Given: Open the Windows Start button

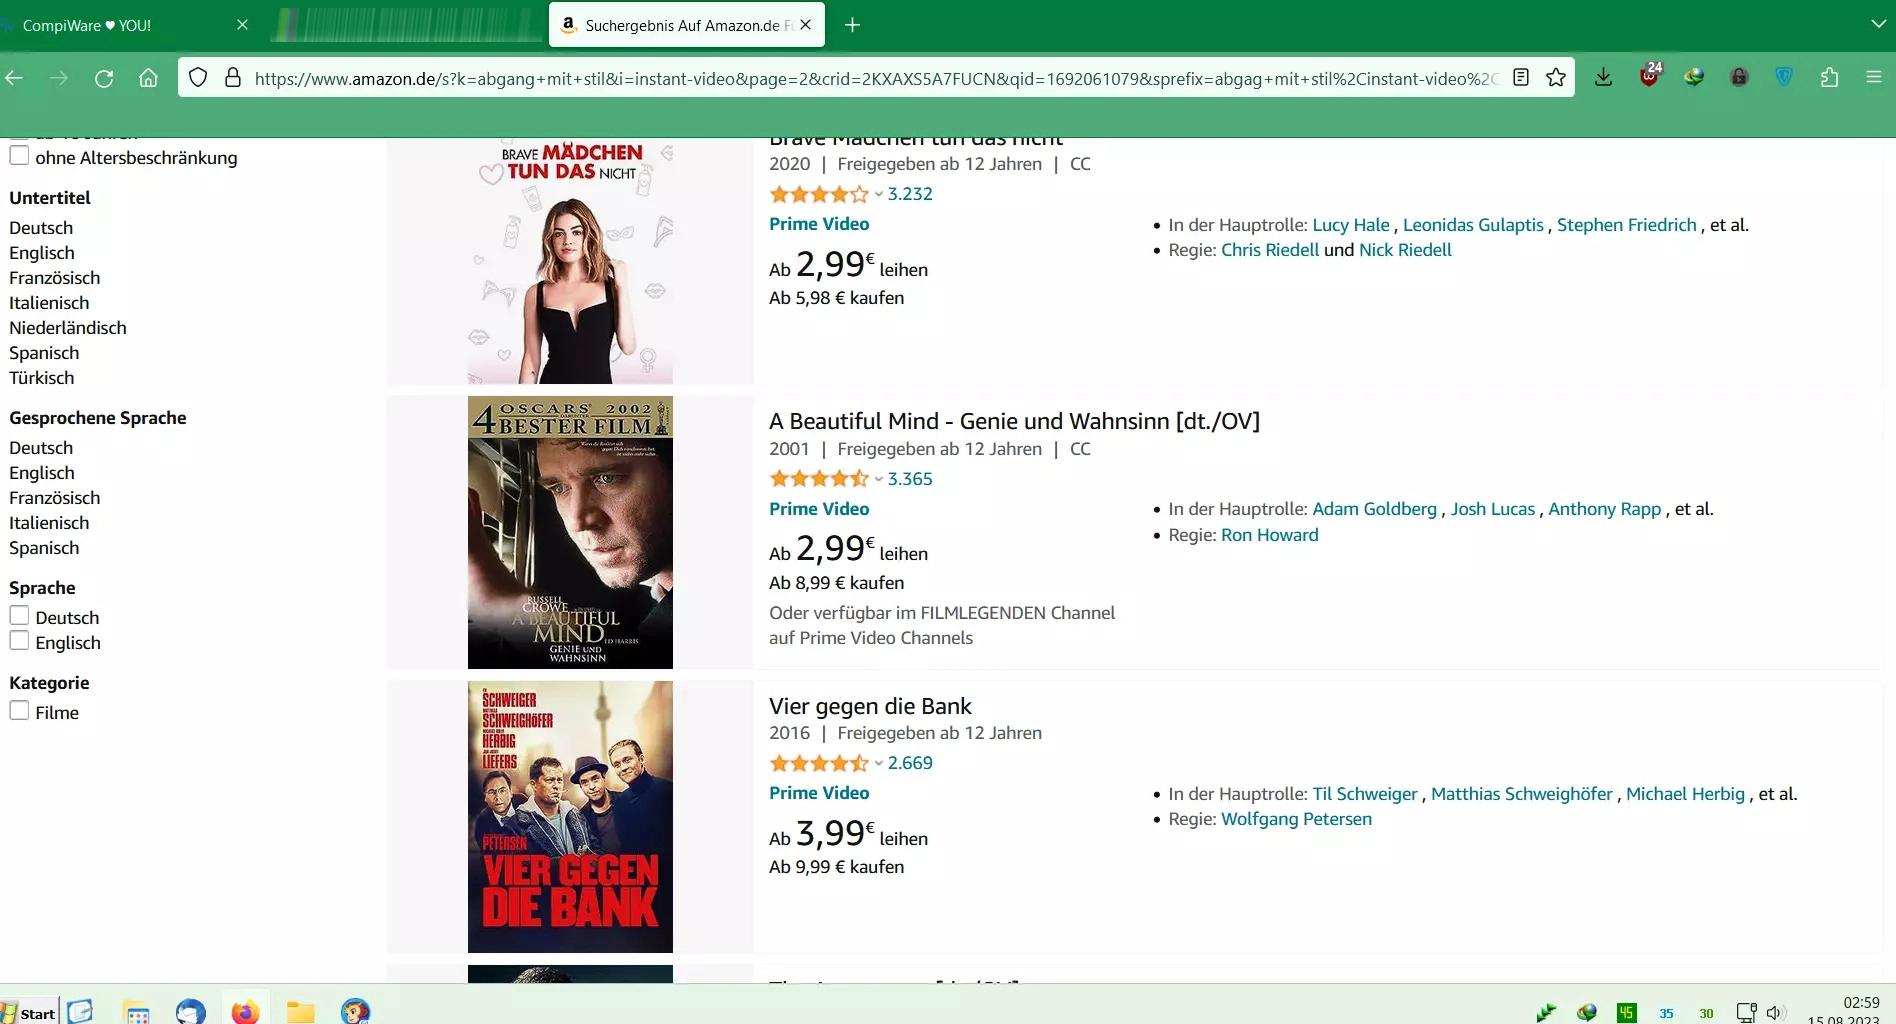Looking at the screenshot, I should click(30, 1012).
